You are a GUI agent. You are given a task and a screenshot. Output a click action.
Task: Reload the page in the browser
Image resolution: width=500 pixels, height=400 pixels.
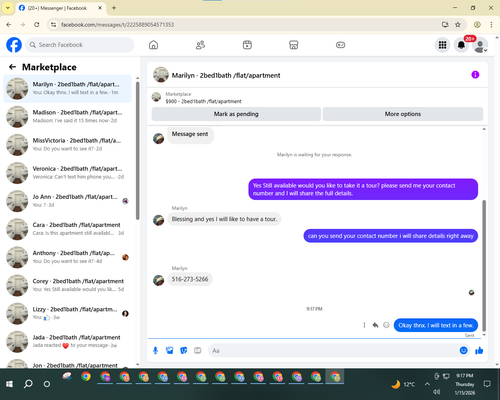coord(37,25)
